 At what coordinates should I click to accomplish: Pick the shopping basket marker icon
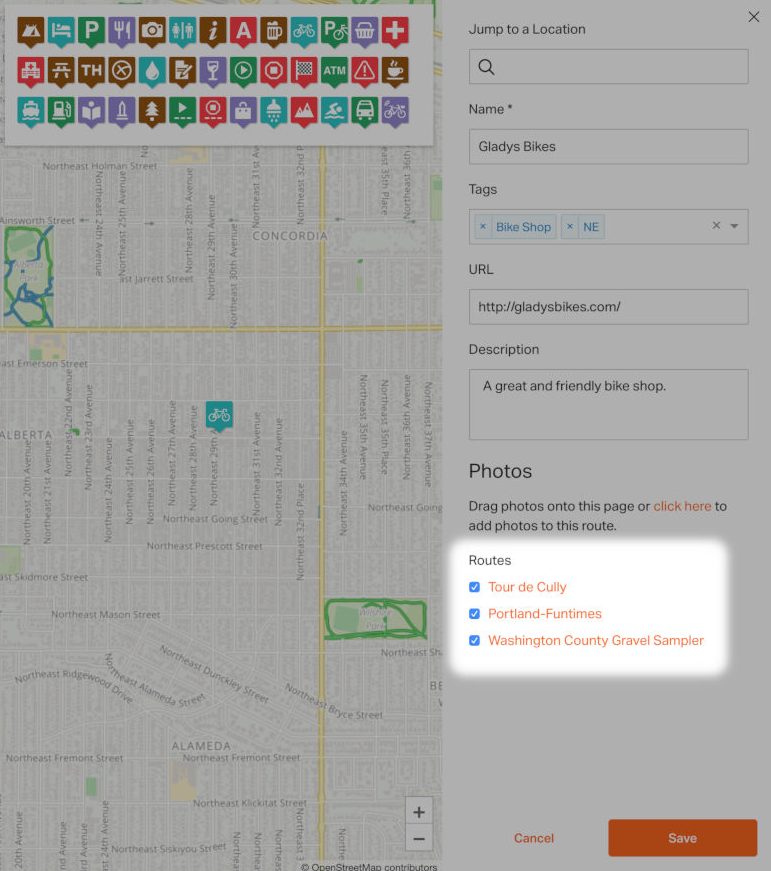click(x=364, y=31)
